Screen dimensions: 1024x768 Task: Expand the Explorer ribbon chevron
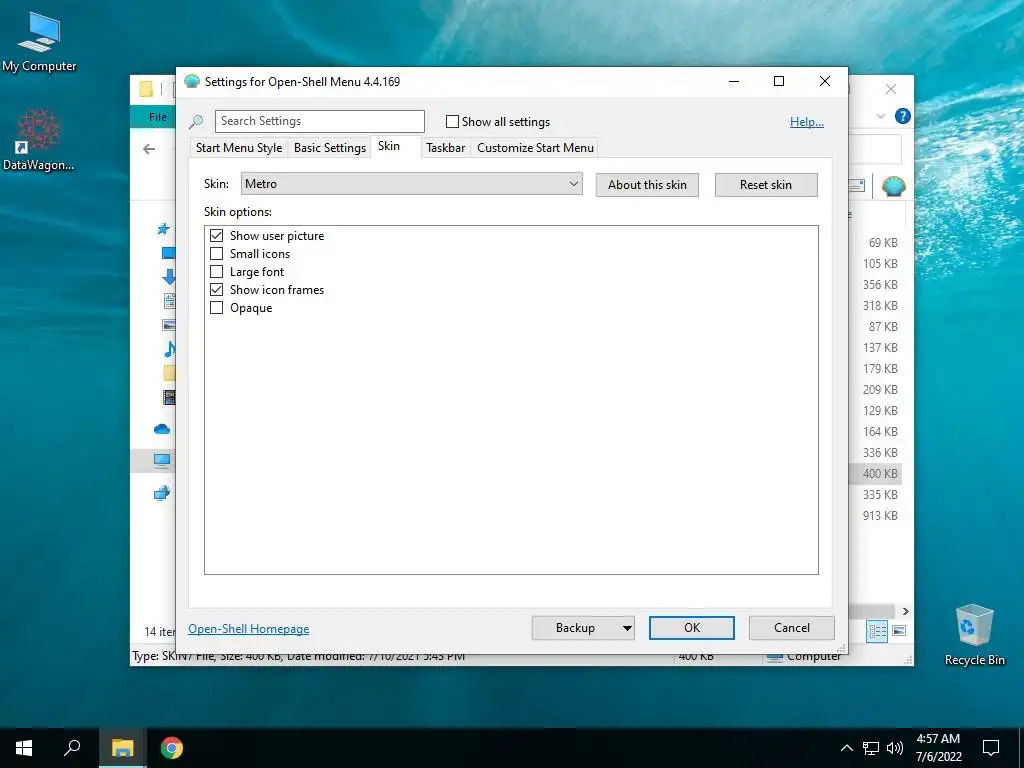(880, 116)
